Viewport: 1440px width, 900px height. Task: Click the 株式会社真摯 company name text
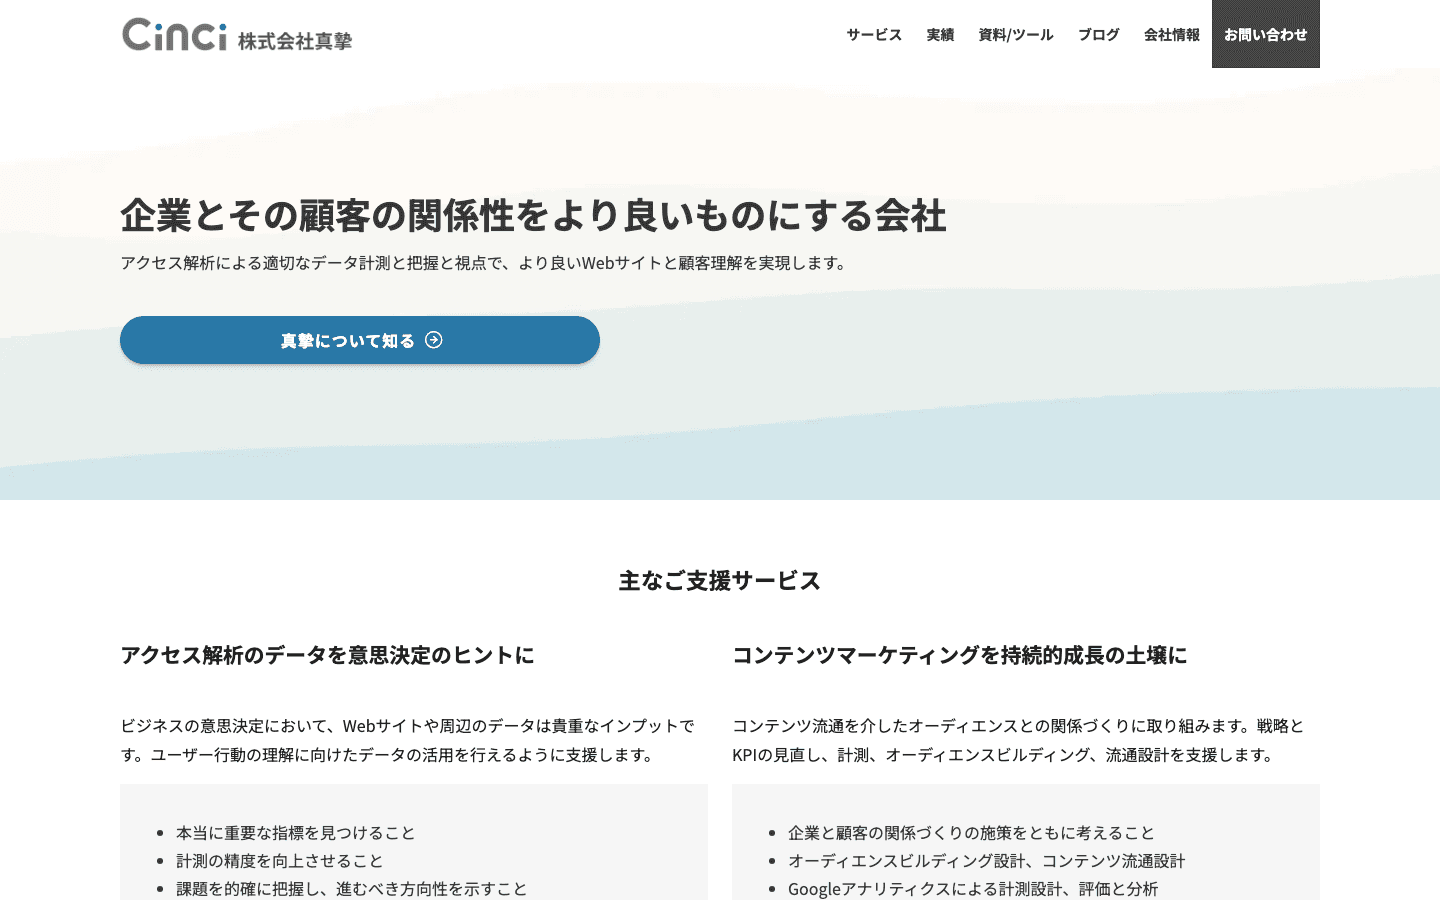[295, 41]
